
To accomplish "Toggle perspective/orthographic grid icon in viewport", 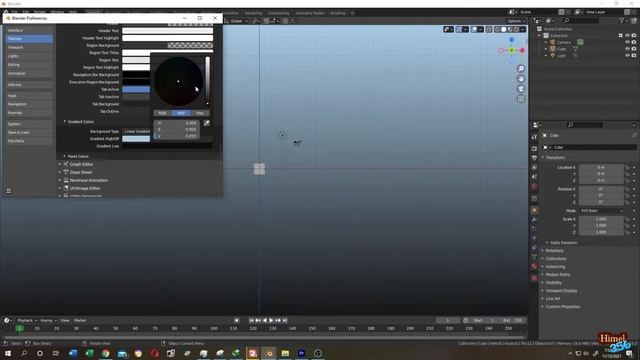I will tap(521, 99).
